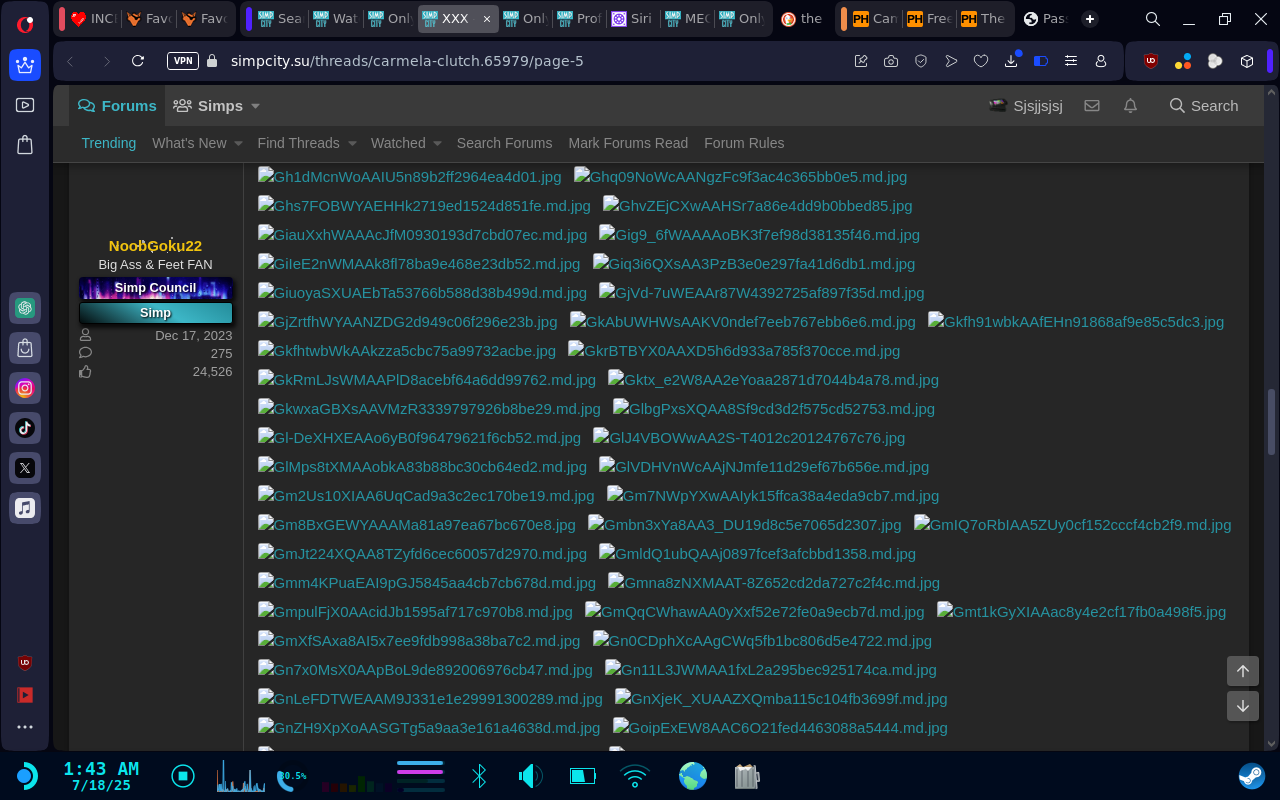Expand the Find Threads dropdown arrow
Viewport: 1280px width, 800px height.
click(352, 144)
